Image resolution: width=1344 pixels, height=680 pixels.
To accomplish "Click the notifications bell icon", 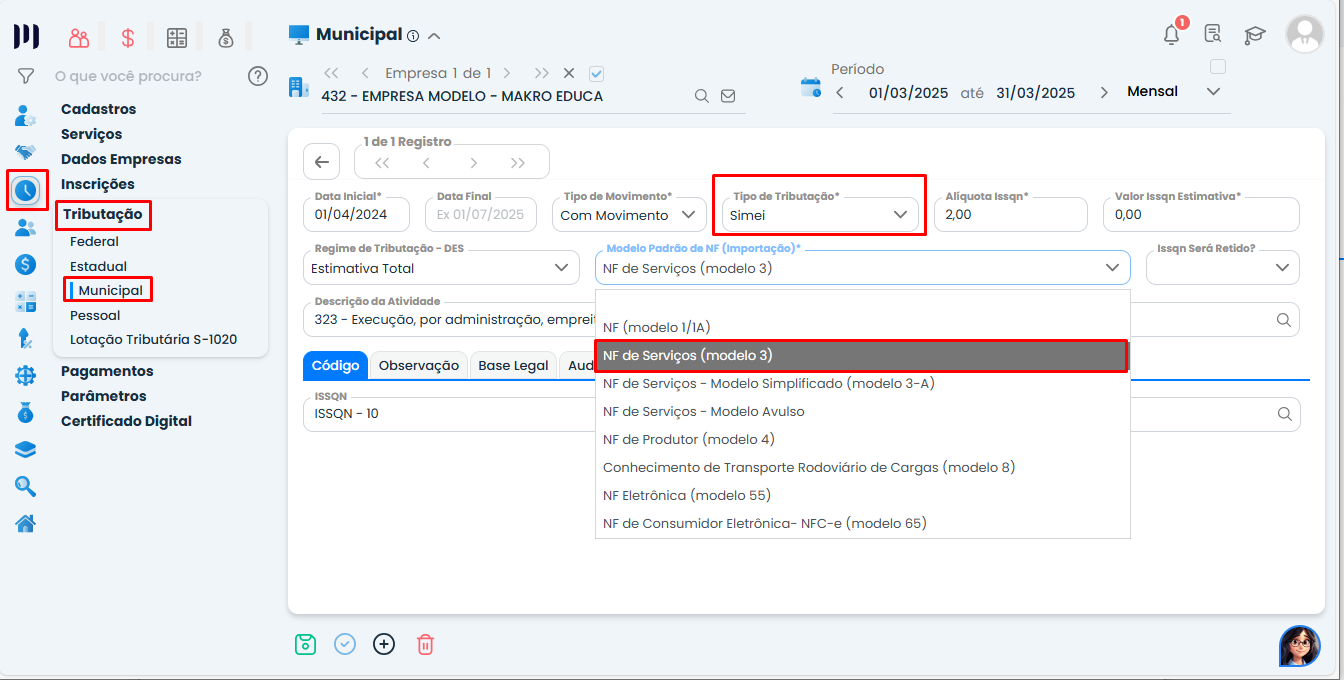I will 1171,35.
